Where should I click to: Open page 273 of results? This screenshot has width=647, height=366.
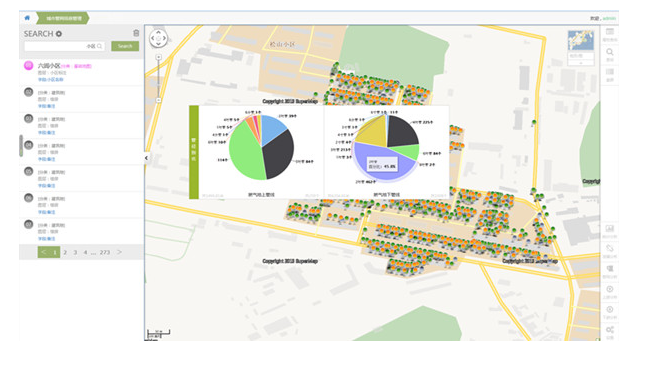[105, 252]
